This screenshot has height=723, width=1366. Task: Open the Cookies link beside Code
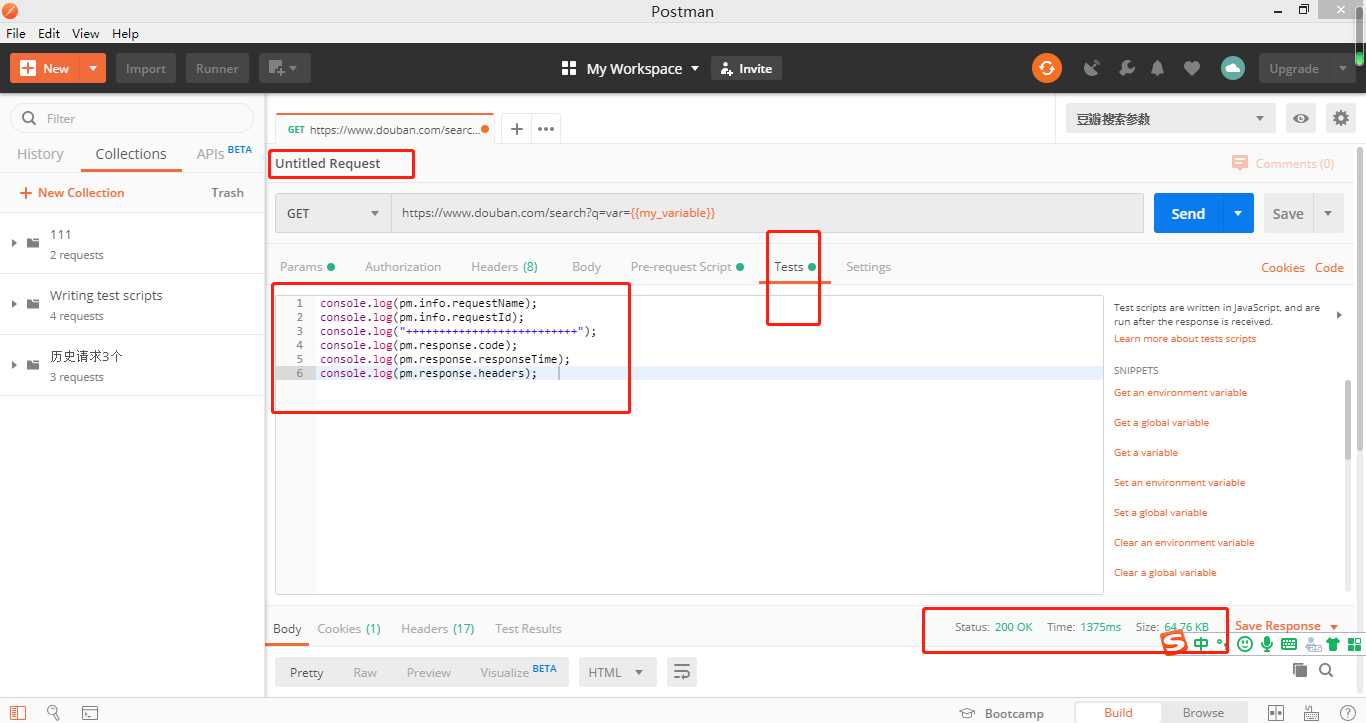tap(1282, 268)
